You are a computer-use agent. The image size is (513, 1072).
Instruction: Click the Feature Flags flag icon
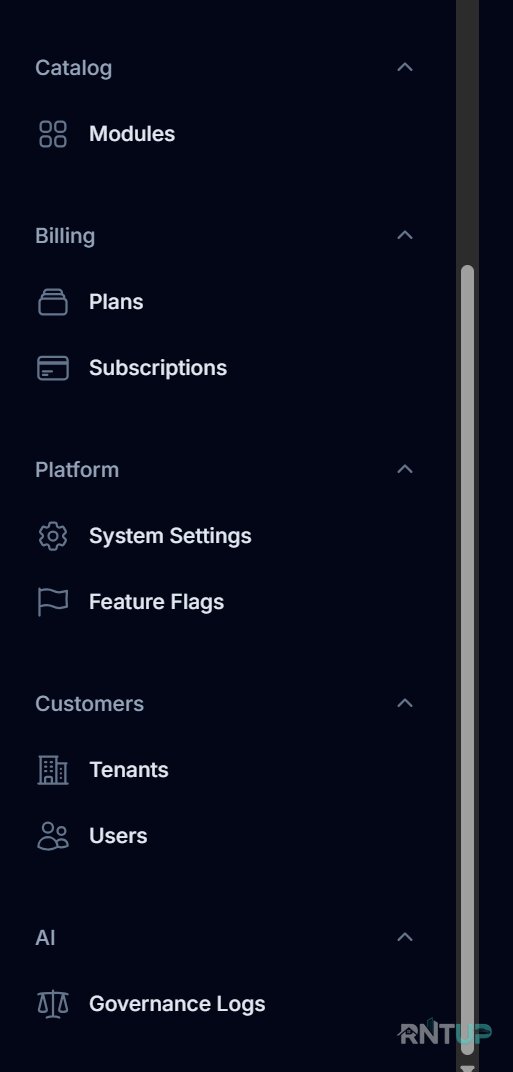(x=53, y=602)
